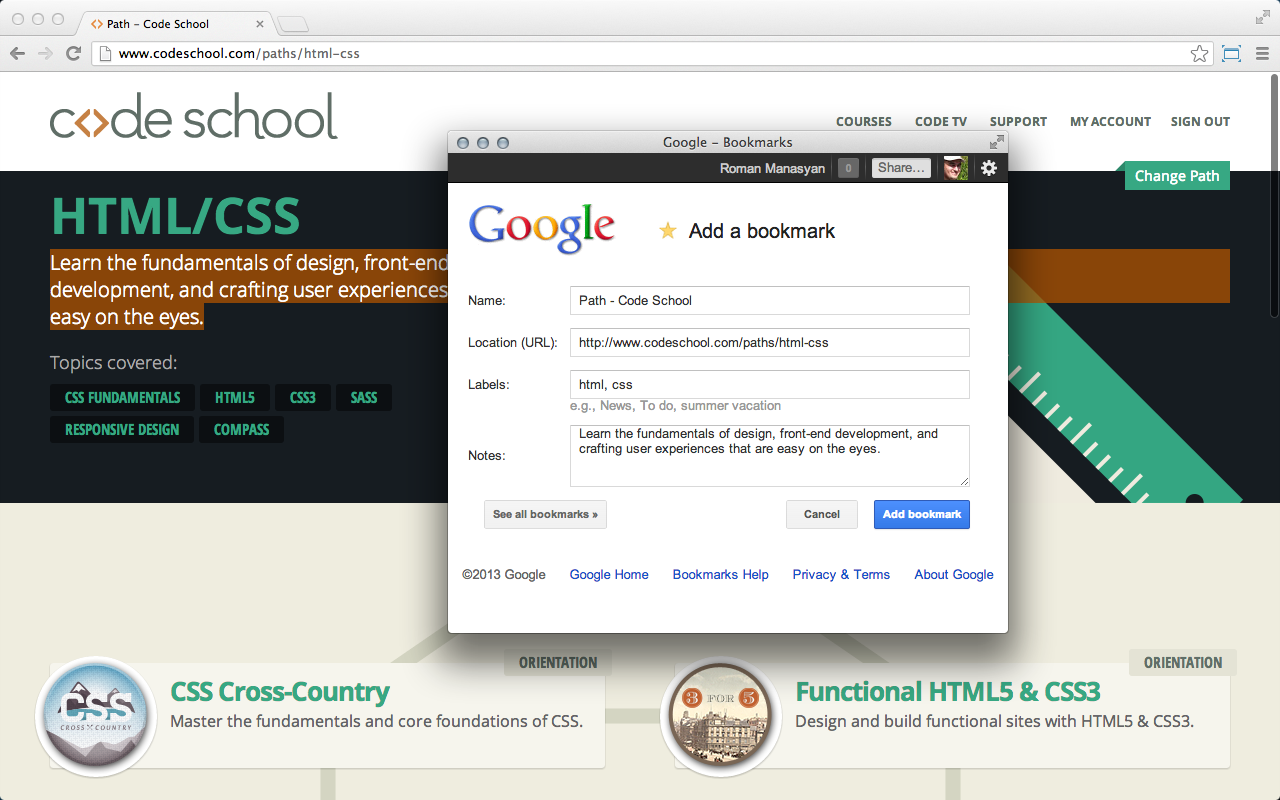Click the bookmark Name field

tap(770, 300)
